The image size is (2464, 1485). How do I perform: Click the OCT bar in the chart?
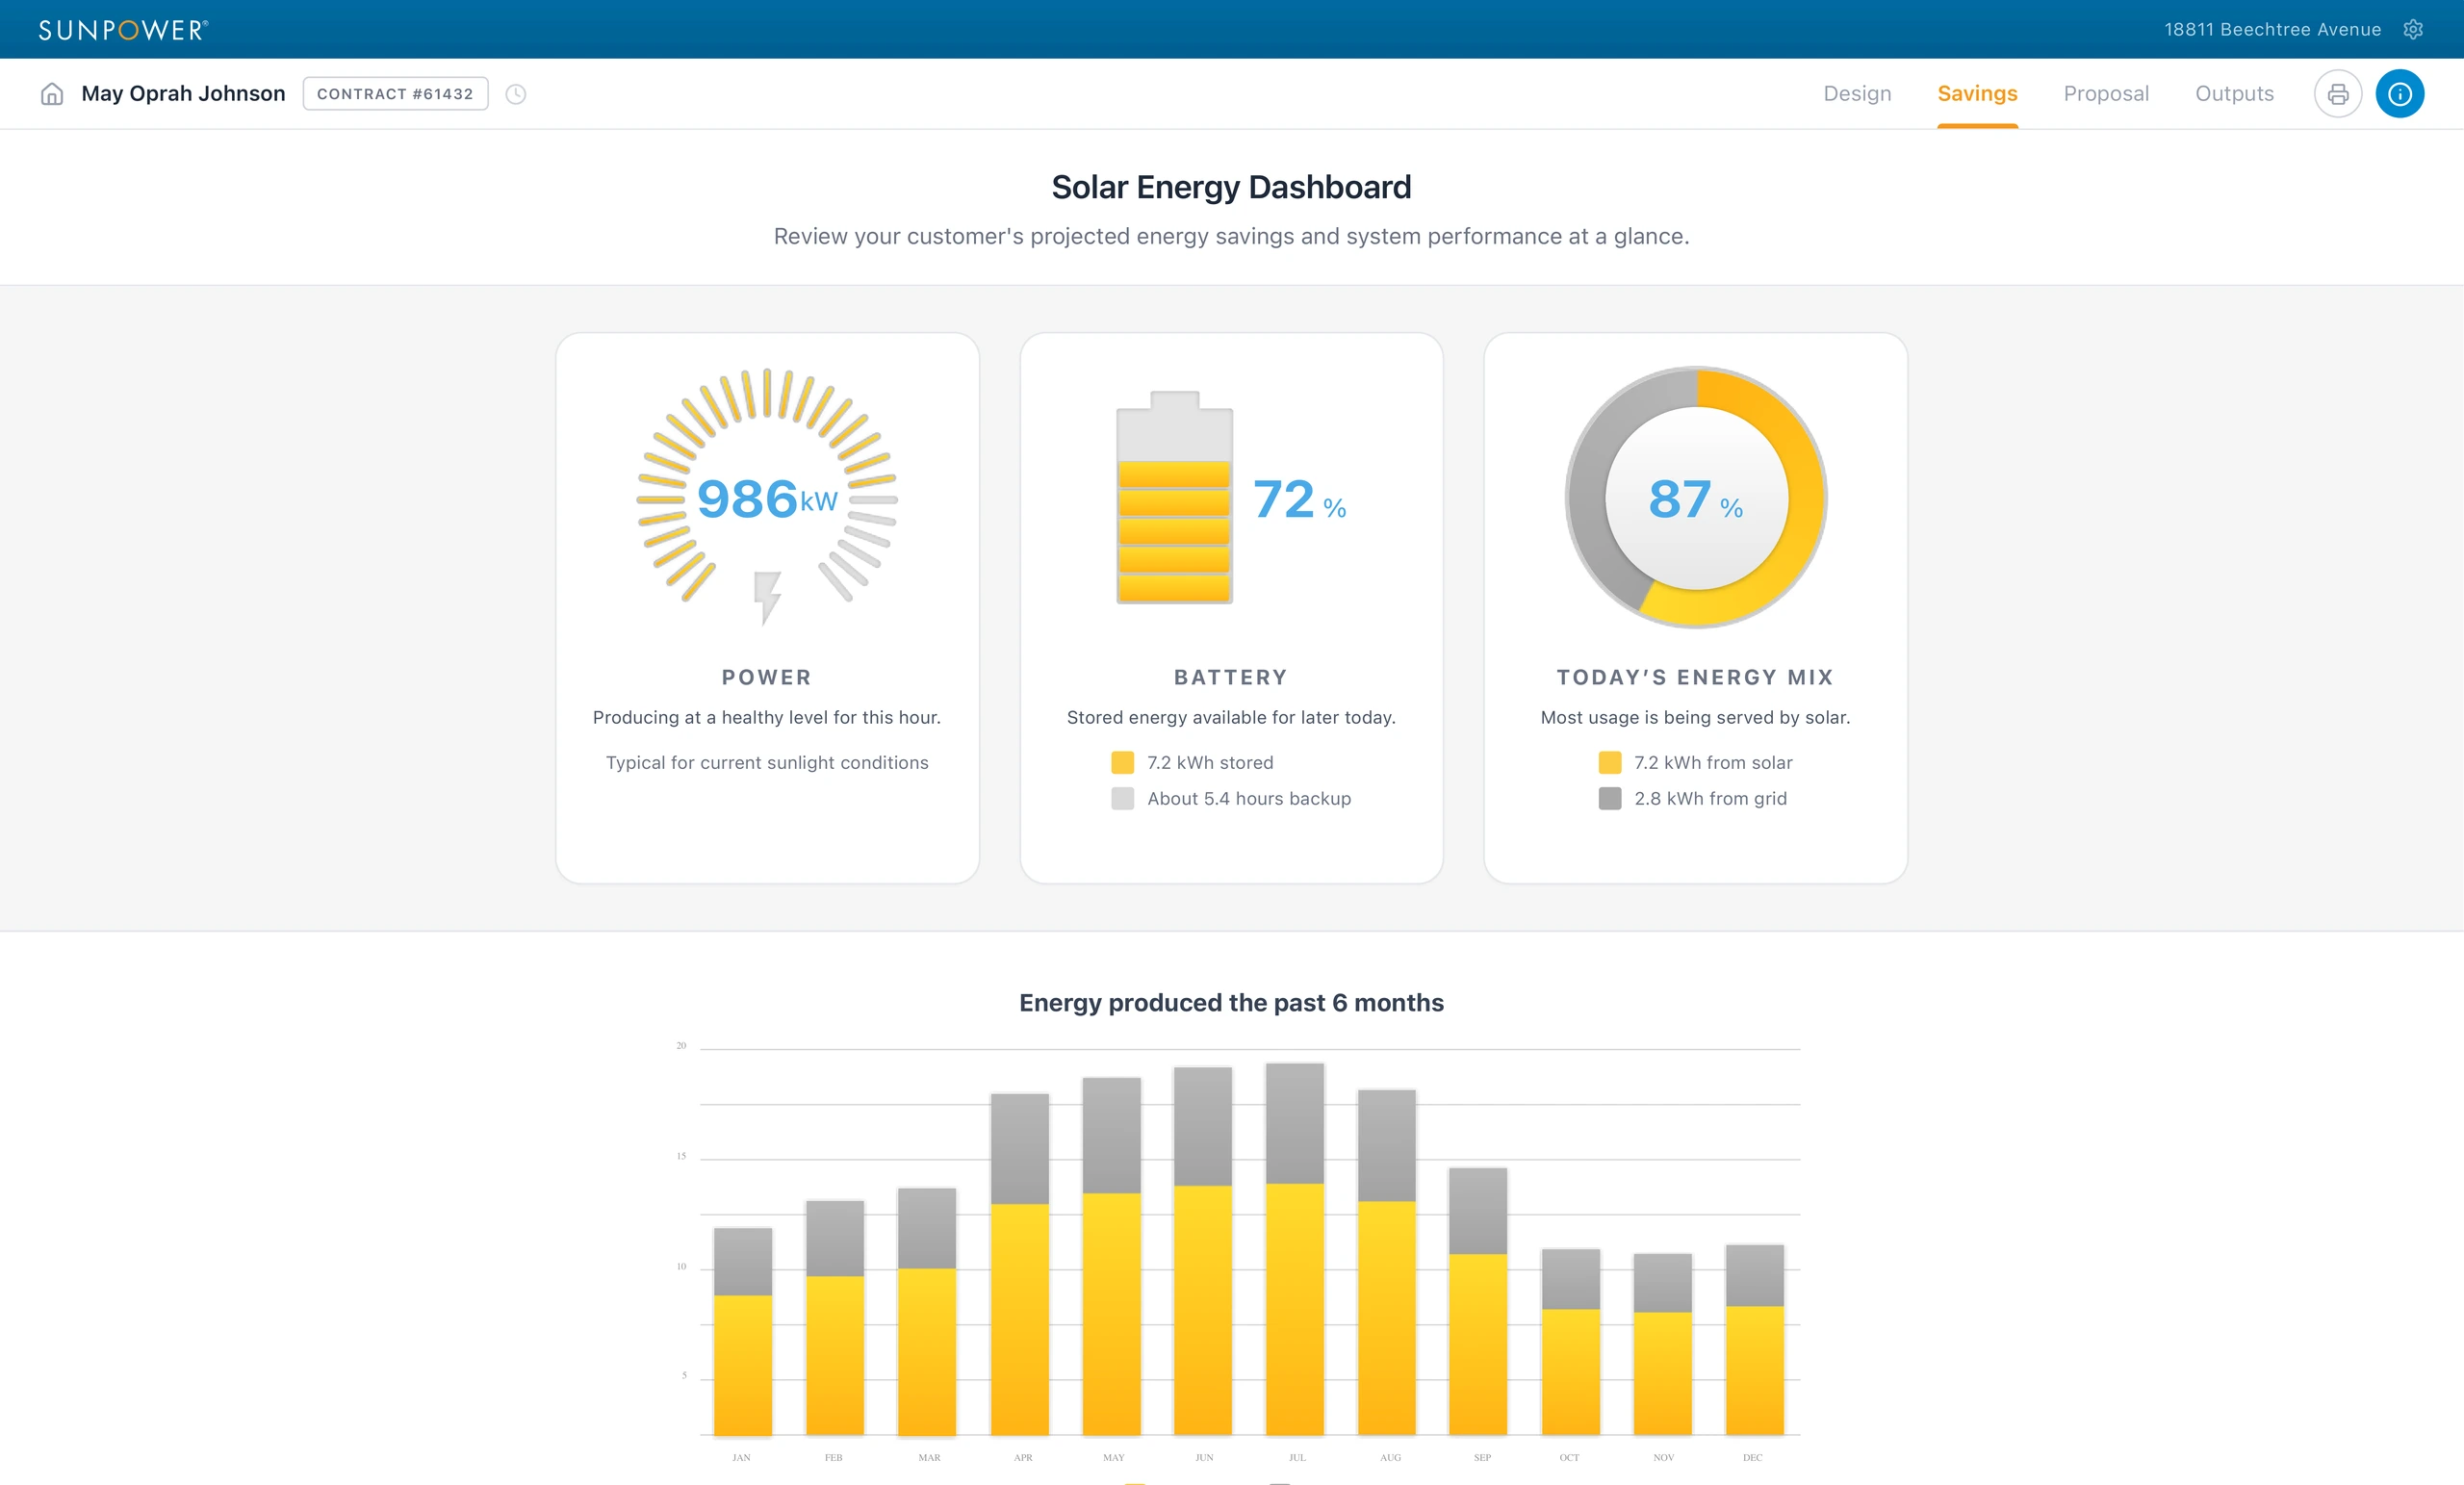point(1570,1343)
